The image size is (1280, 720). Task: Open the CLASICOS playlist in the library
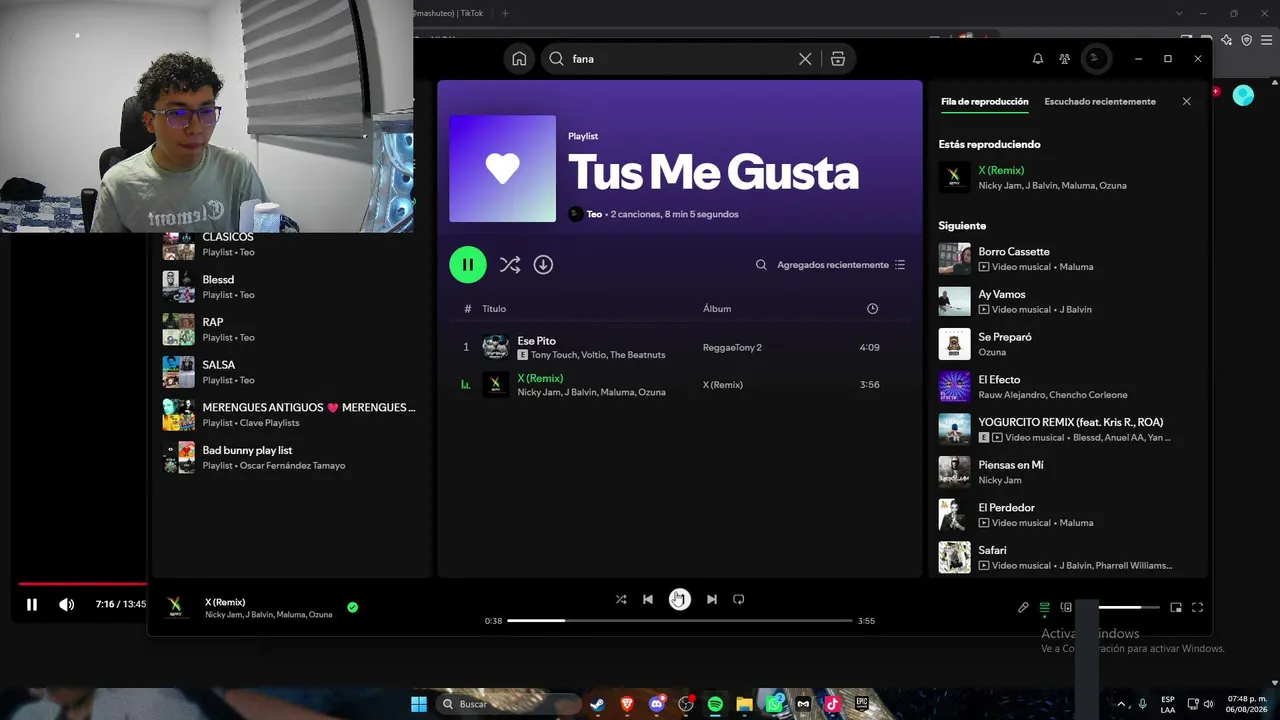[290, 244]
